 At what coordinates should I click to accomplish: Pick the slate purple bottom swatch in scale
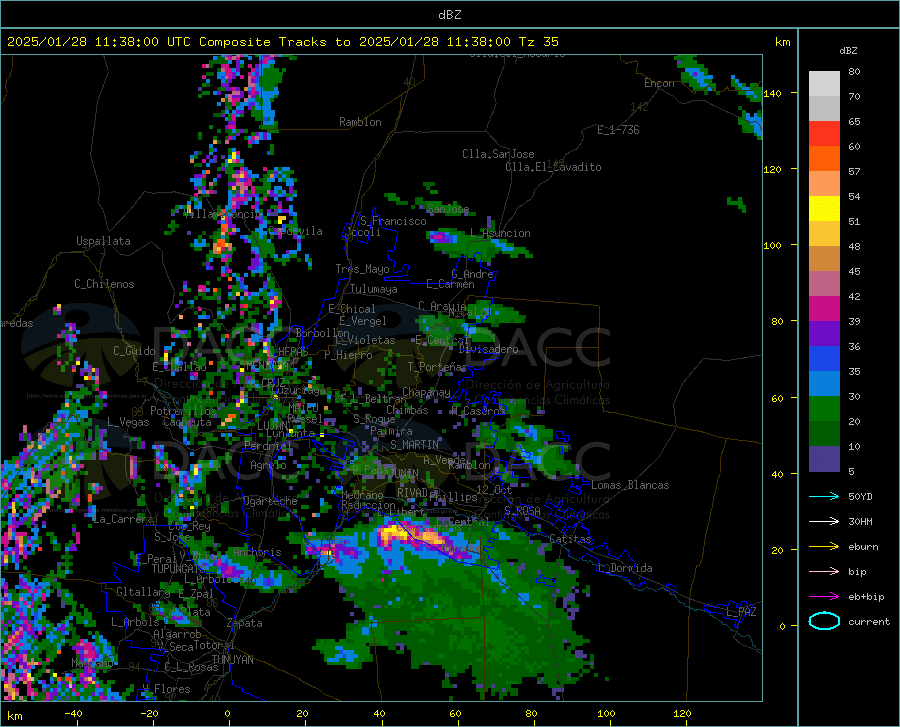tap(824, 459)
